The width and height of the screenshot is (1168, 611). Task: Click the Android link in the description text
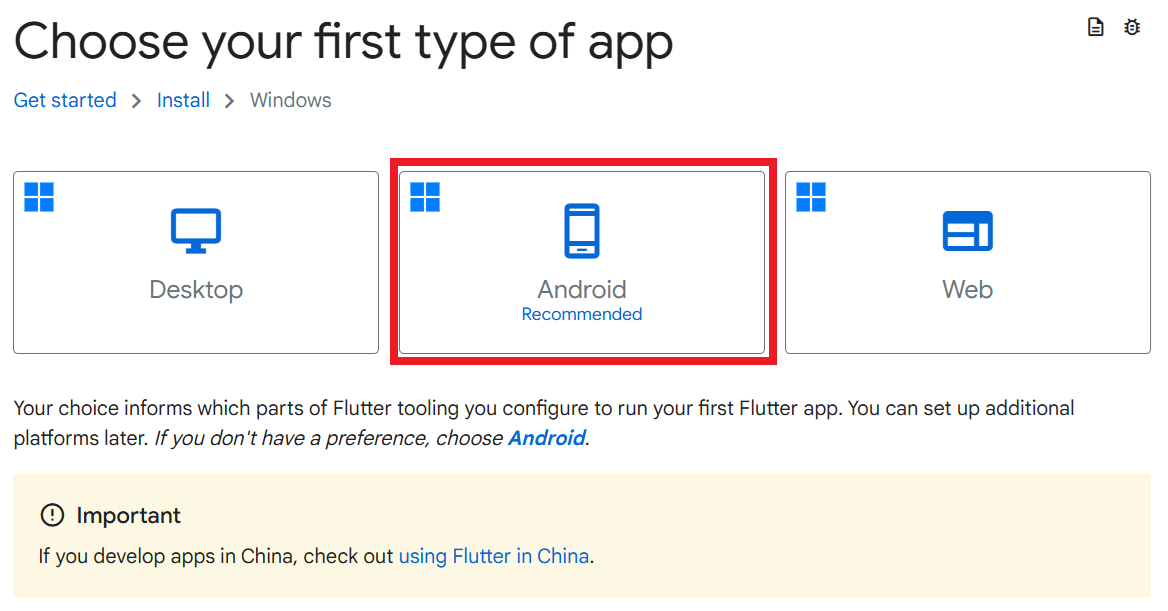[546, 438]
